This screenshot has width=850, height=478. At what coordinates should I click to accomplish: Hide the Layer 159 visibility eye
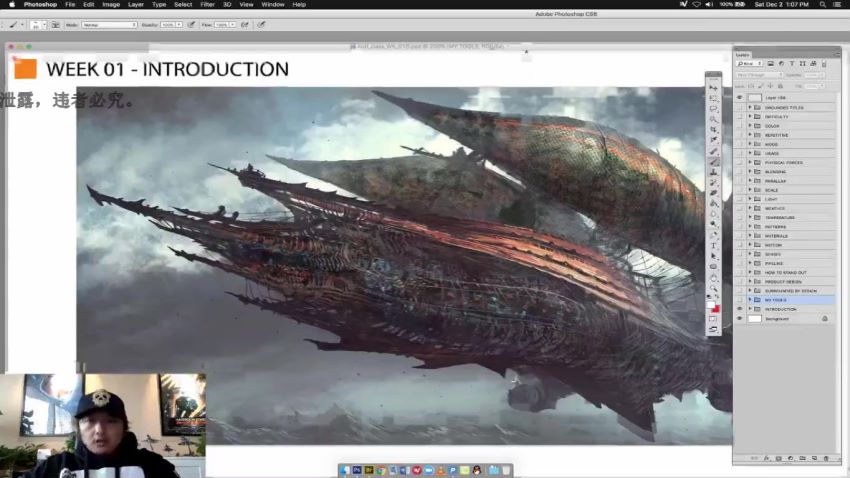click(x=739, y=98)
